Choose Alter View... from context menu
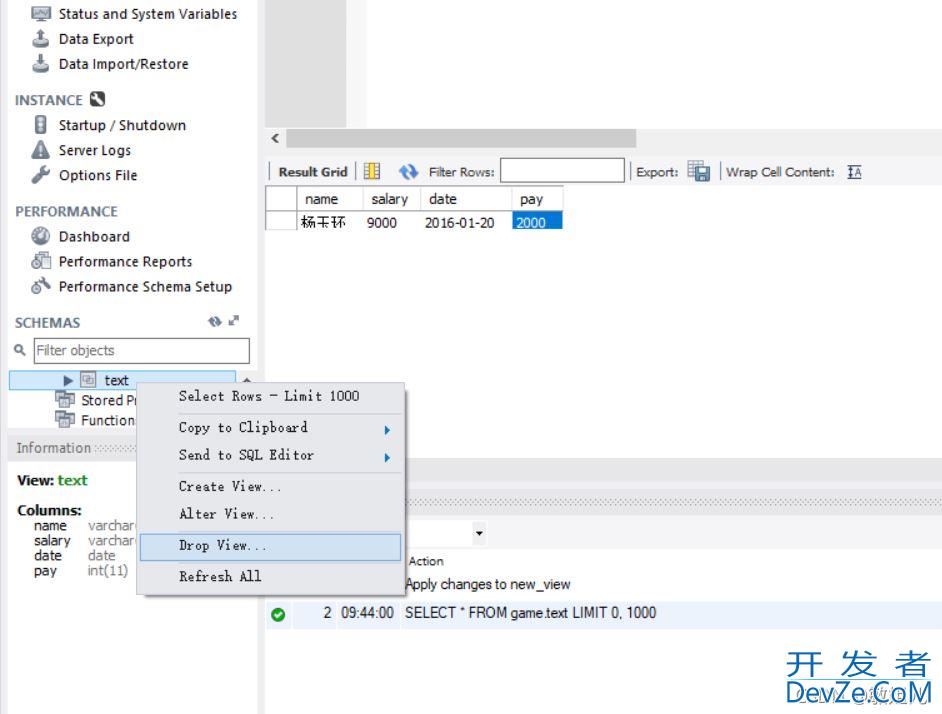 tap(271, 514)
